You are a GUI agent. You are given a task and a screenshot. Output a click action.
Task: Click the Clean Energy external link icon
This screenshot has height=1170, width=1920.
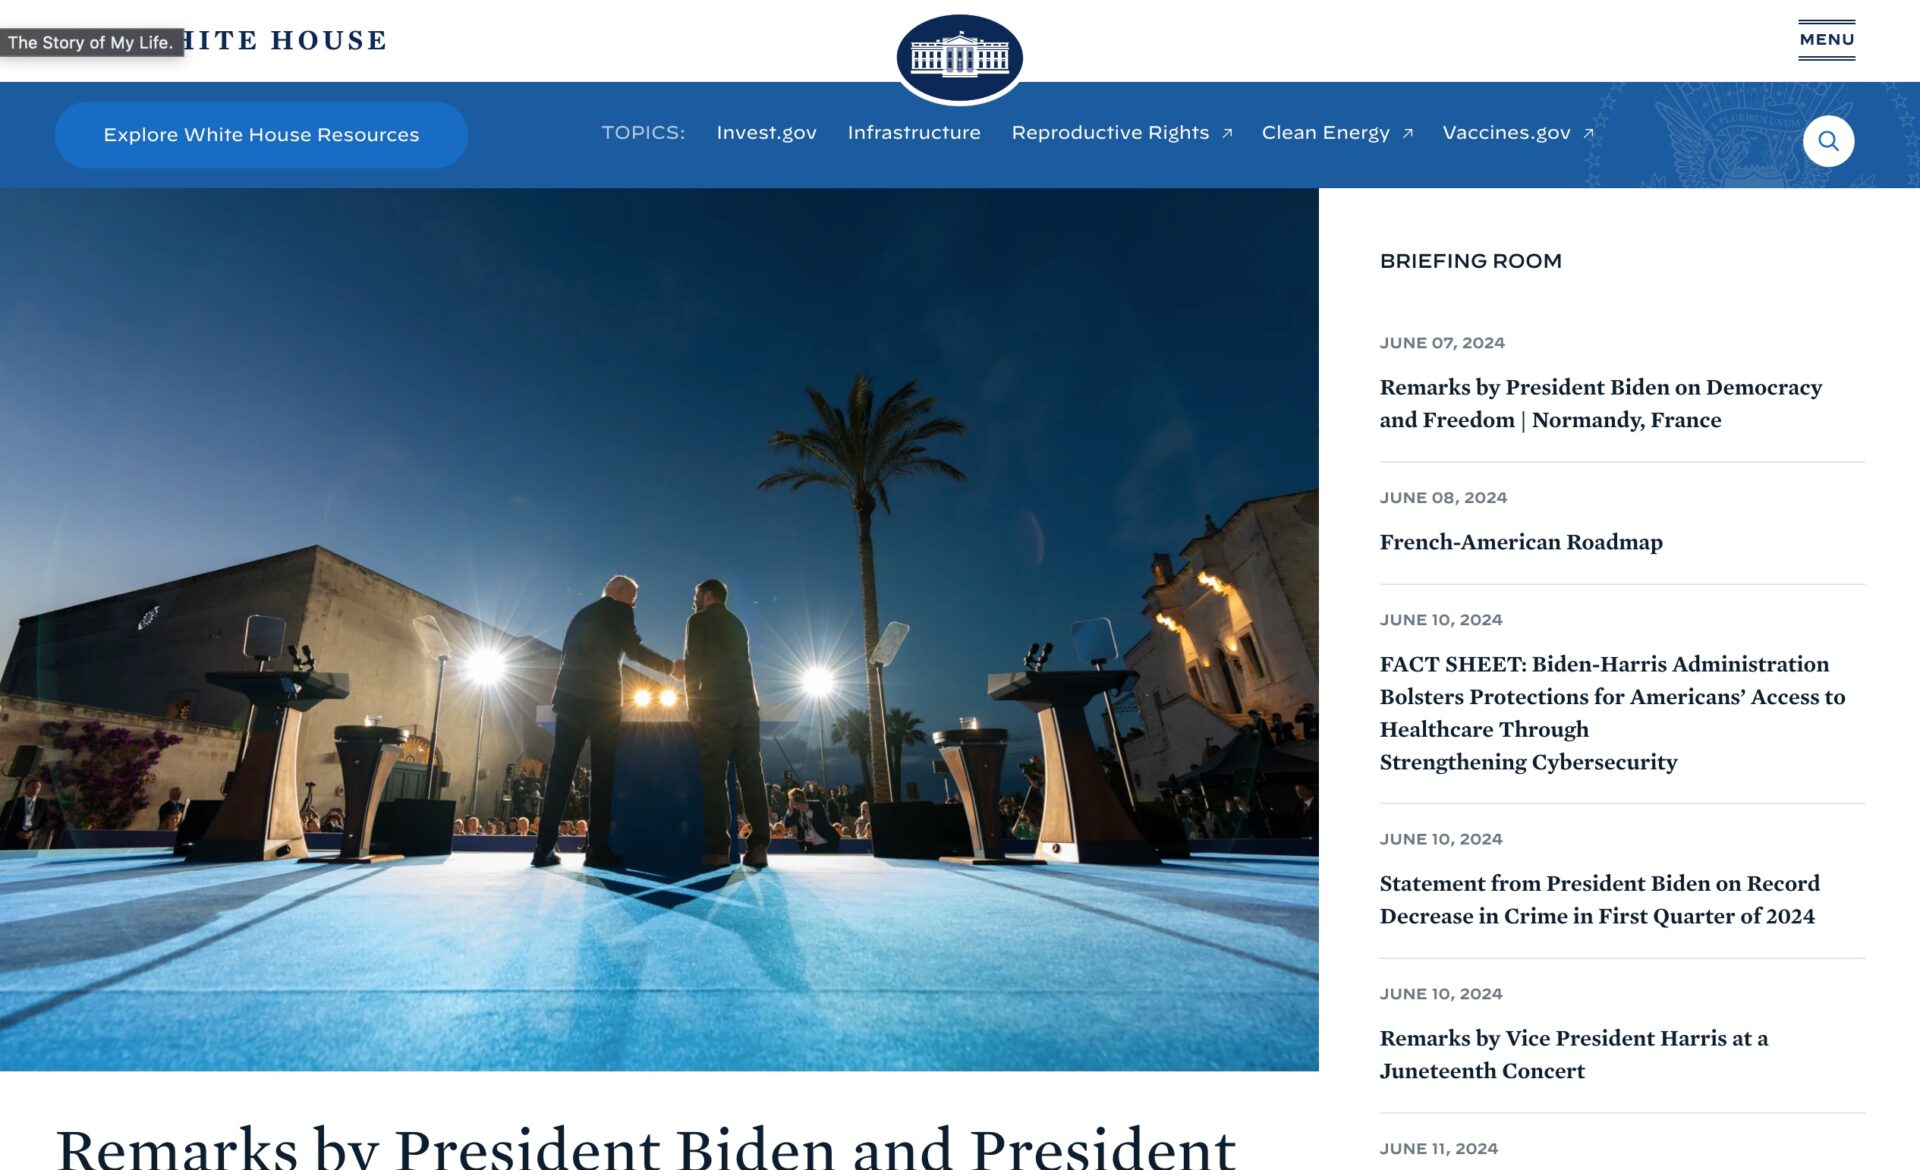pos(1411,133)
